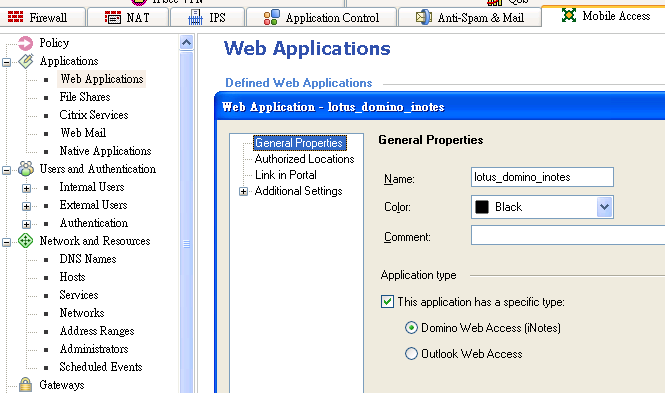This screenshot has width=665, height=393.
Task: Click the Network and Resources green icon
Action: [25, 241]
